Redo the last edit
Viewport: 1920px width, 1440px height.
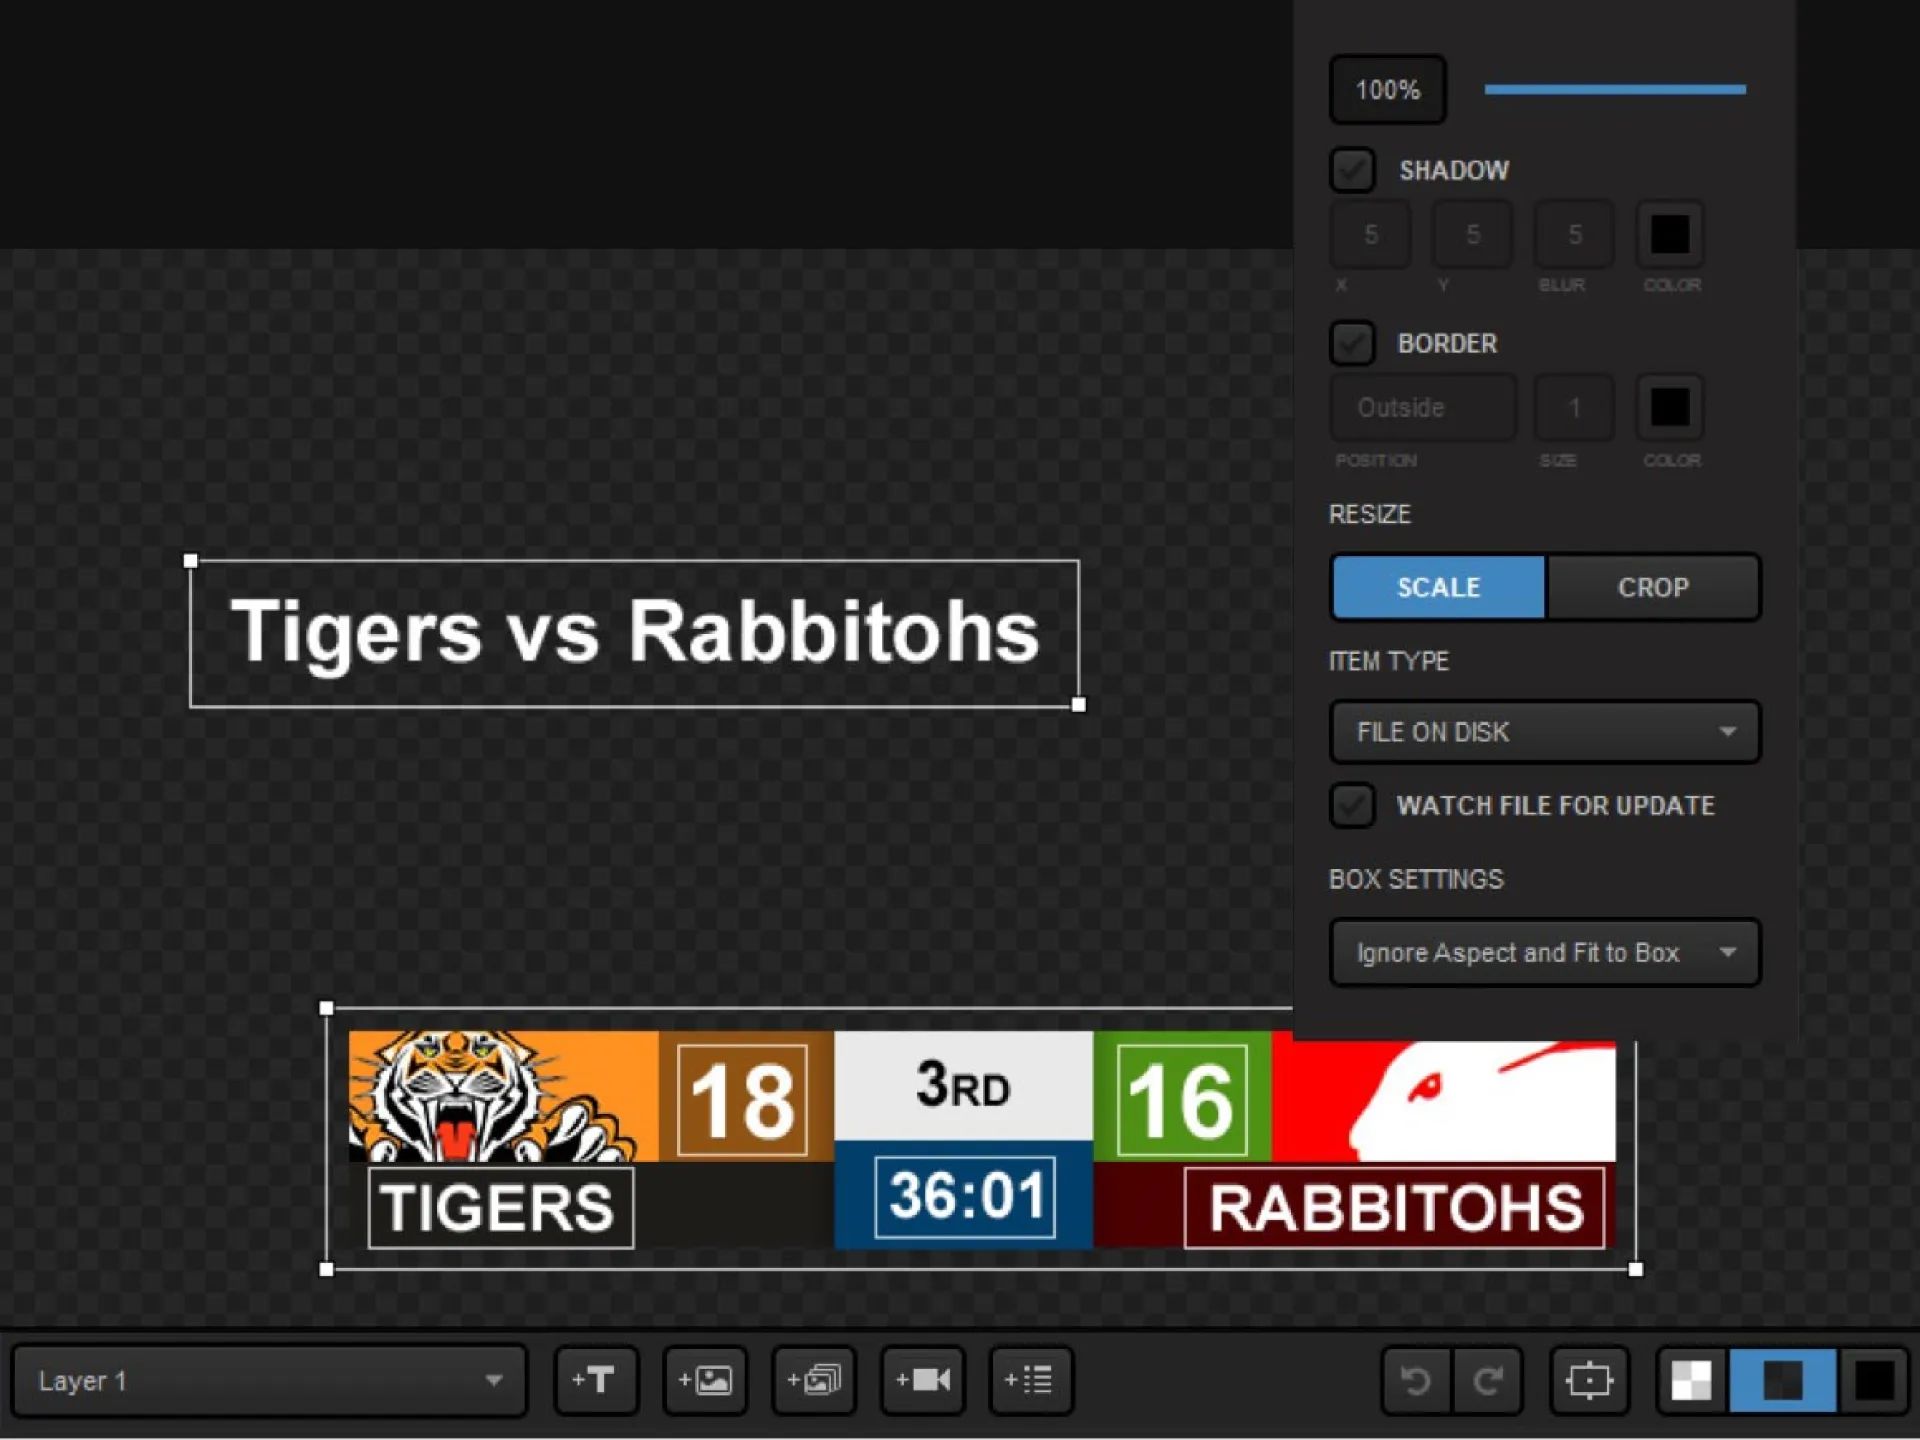point(1487,1381)
